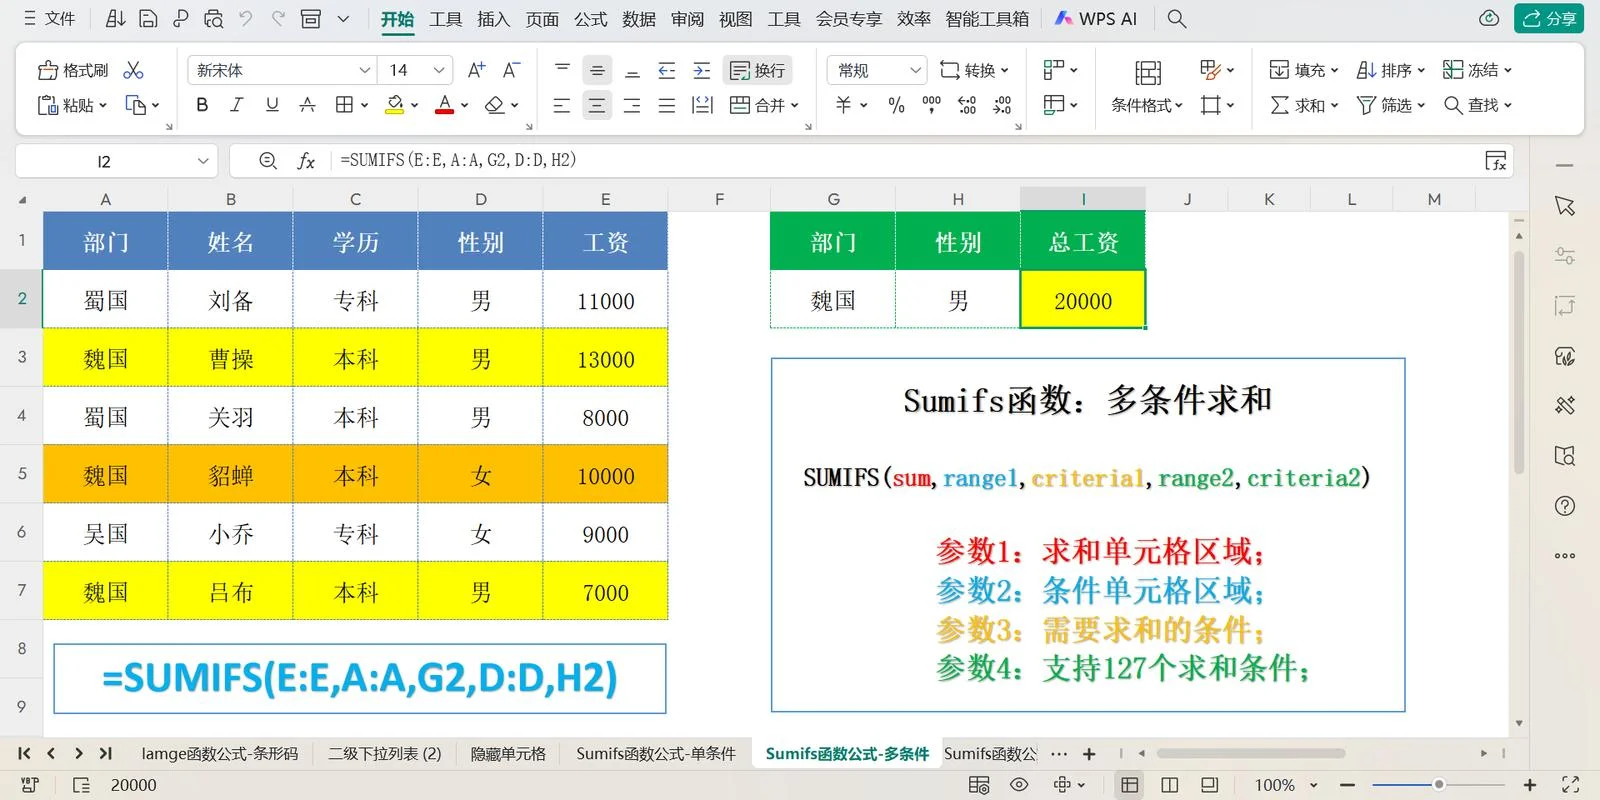The image size is (1600, 800).
Task: Click the settings sliders icon in right sidebar
Action: click(x=1565, y=256)
